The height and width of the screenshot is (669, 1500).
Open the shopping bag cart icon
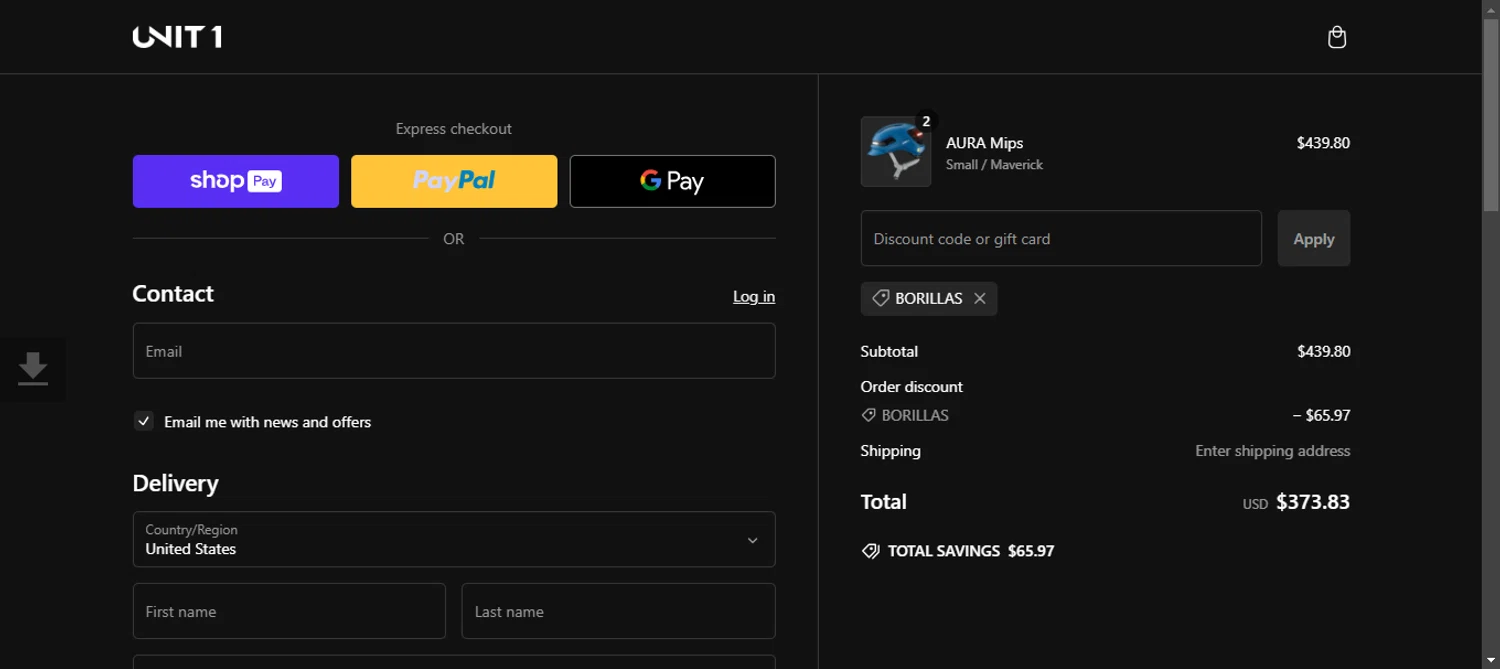(1336, 37)
